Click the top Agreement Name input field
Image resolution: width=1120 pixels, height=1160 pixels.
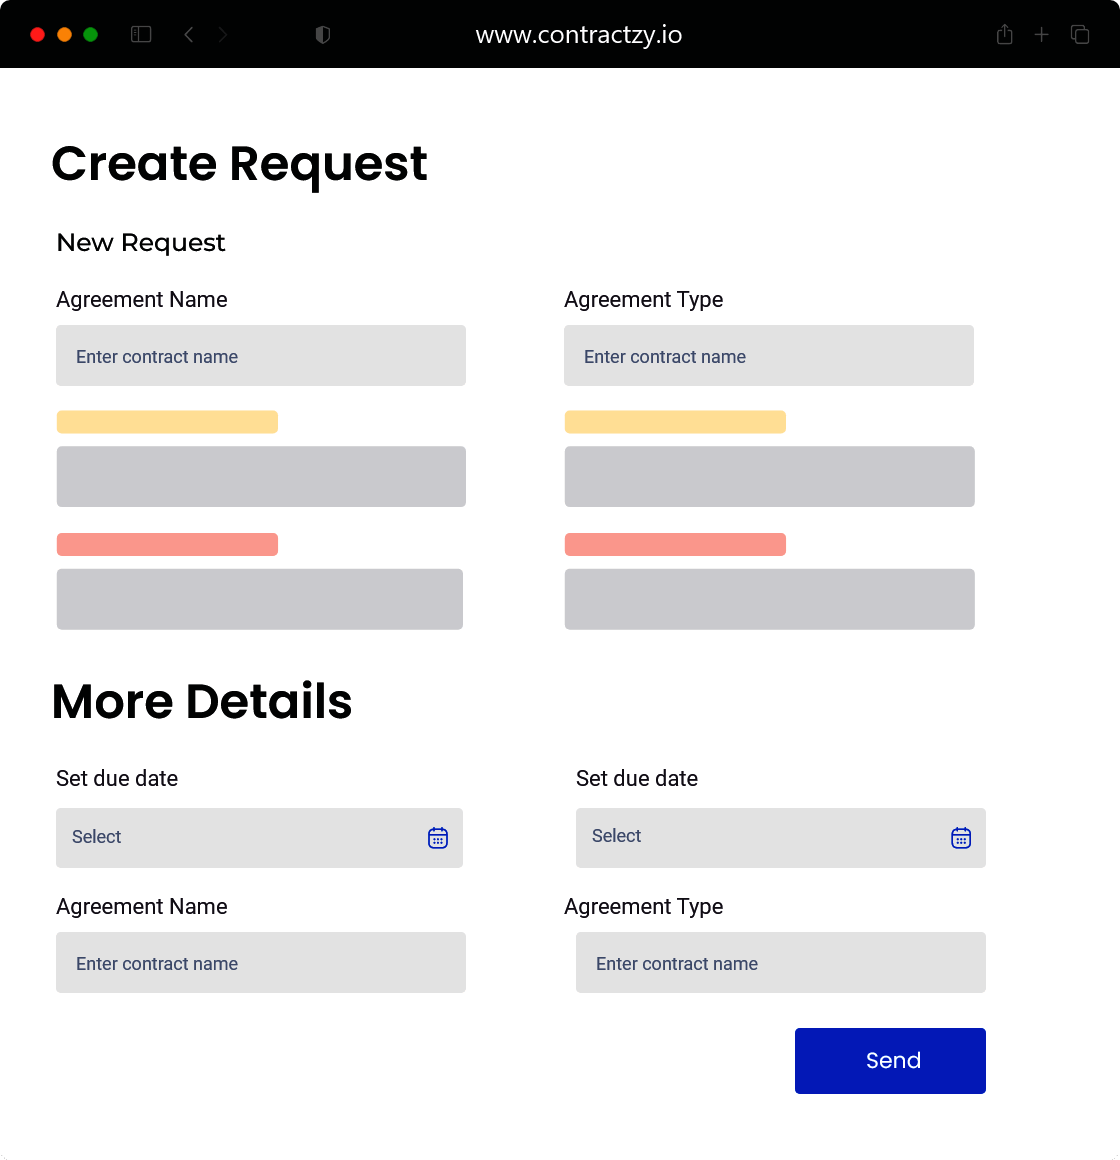261,356
